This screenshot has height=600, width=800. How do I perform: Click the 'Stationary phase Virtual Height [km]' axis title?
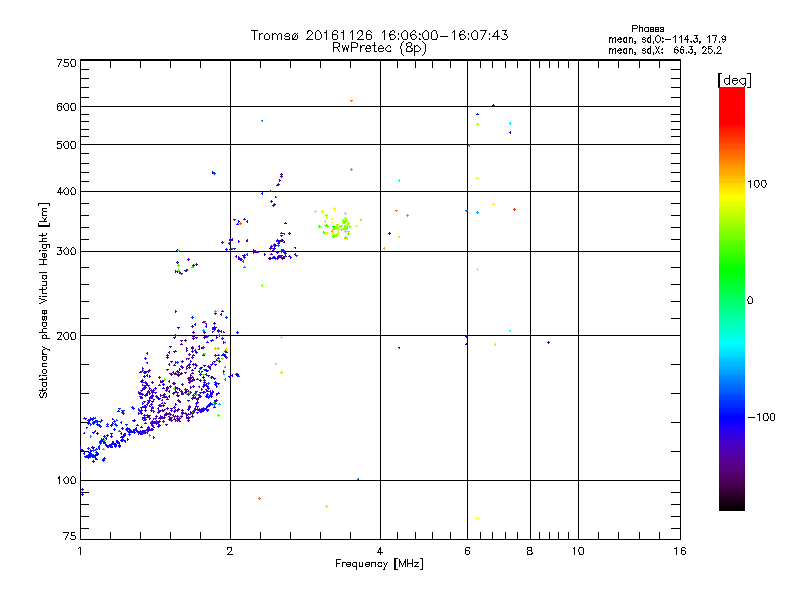pyautogui.click(x=44, y=301)
